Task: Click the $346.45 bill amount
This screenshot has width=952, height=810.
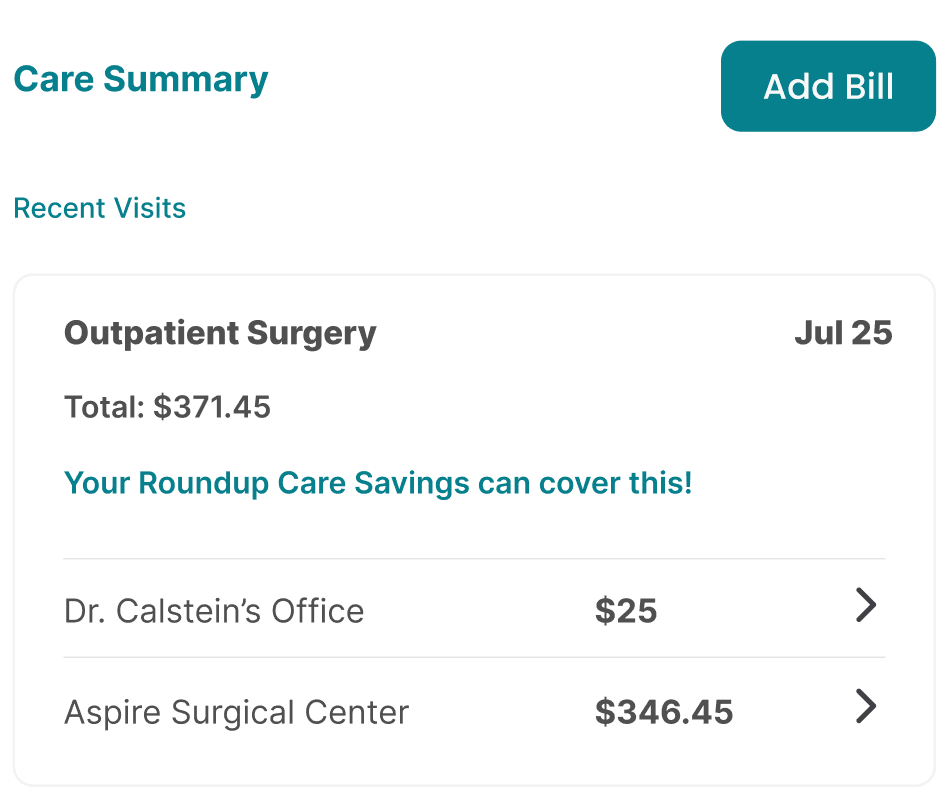Action: pos(664,713)
